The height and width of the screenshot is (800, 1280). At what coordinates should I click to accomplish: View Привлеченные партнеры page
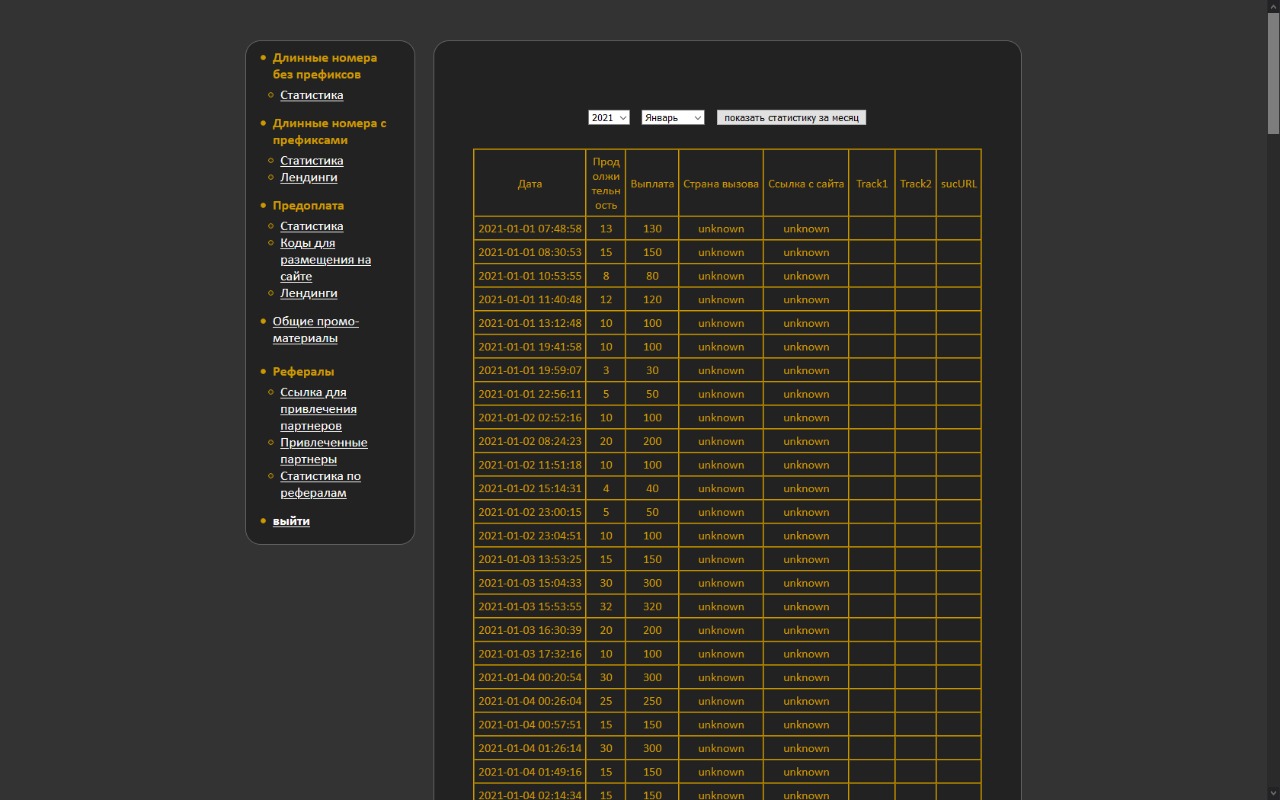tap(323, 451)
